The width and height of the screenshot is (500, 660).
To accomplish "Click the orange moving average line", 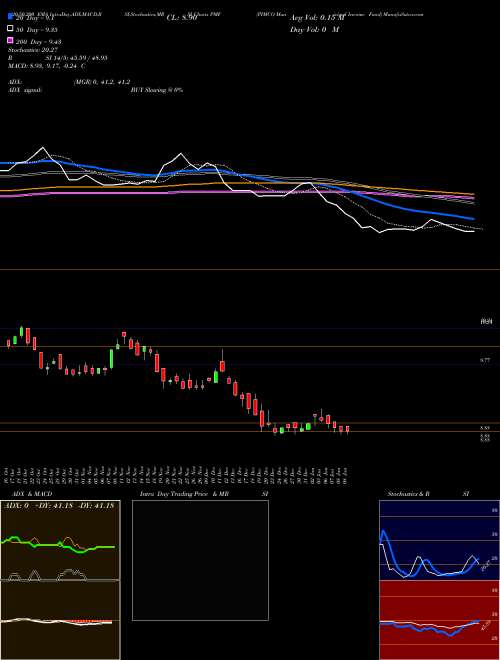I will [236, 184].
